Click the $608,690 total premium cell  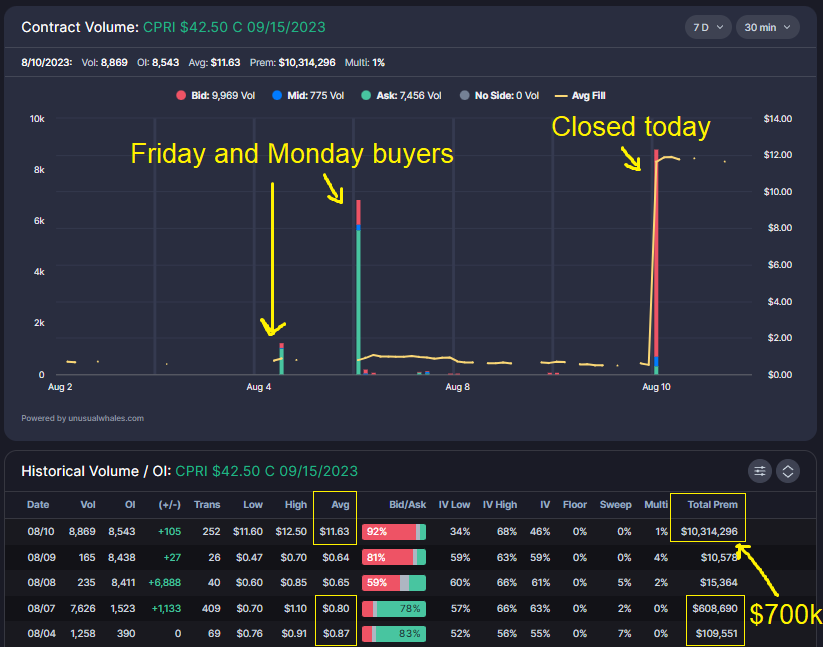tap(715, 609)
